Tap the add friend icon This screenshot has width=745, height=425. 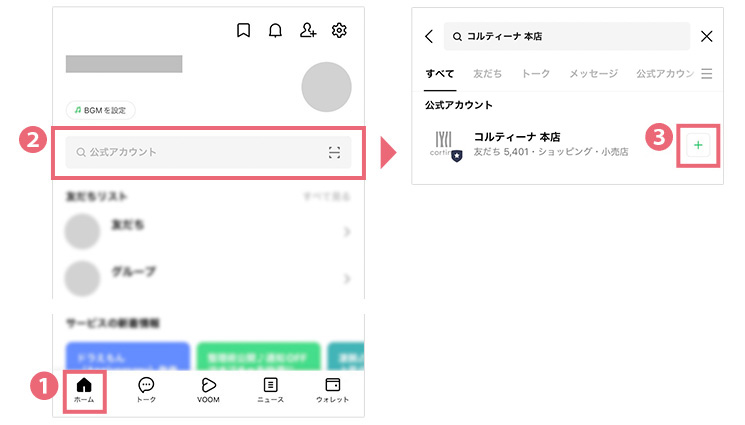(x=308, y=30)
